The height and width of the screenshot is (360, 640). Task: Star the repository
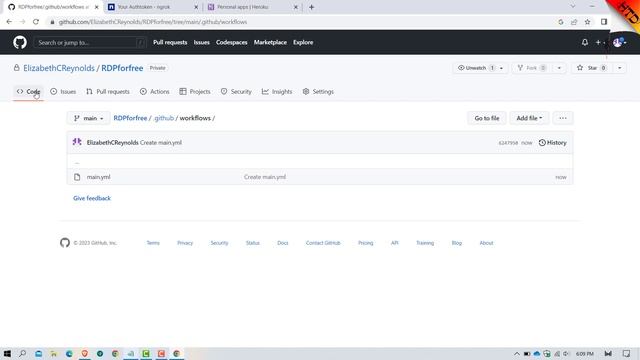click(x=591, y=68)
